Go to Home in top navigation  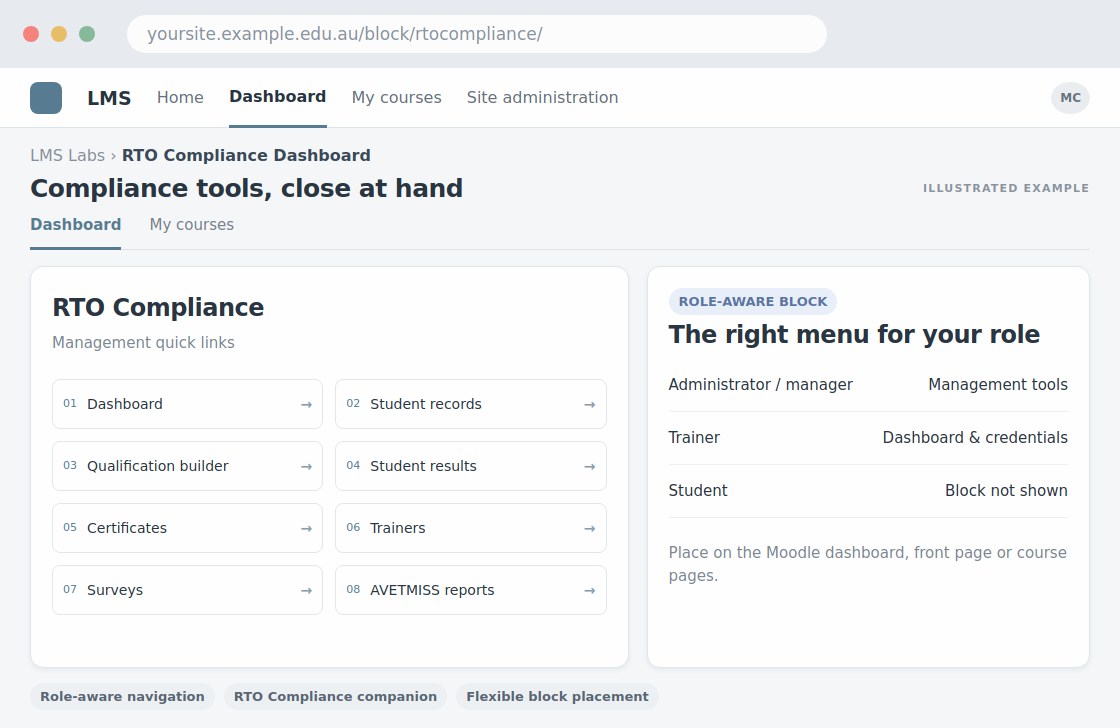(180, 97)
